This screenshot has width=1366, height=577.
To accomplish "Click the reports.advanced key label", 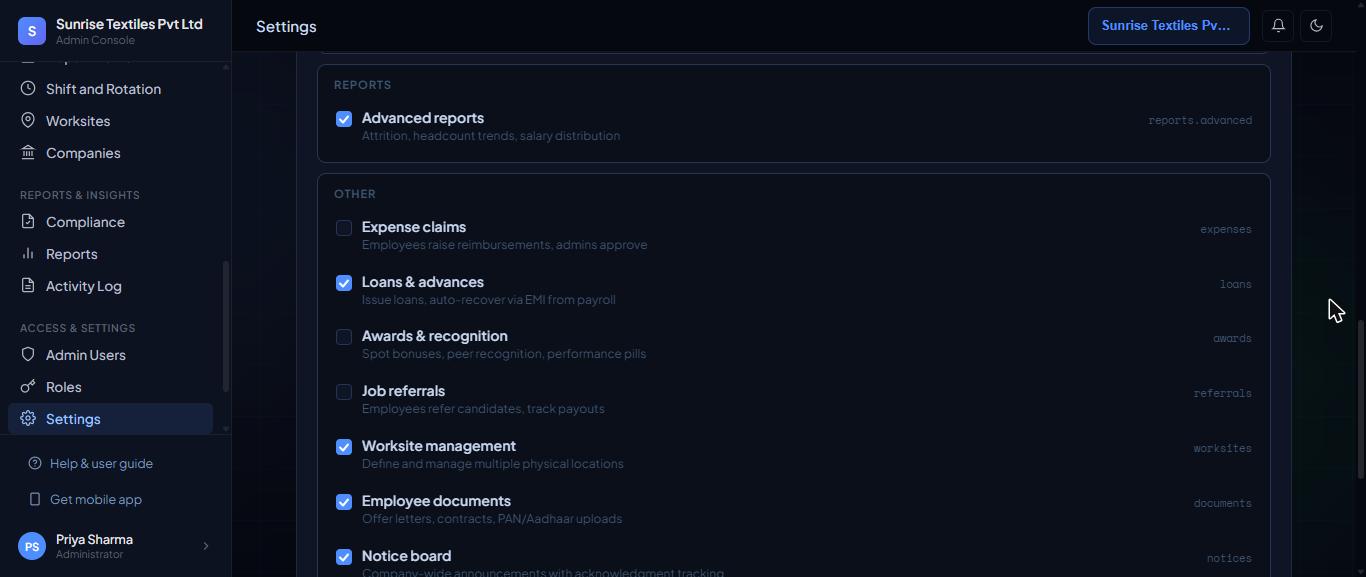I will (x=1200, y=120).
